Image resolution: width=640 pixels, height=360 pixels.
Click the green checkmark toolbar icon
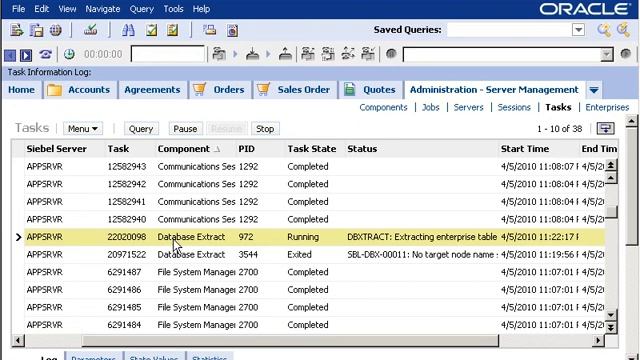[x=90, y=30]
